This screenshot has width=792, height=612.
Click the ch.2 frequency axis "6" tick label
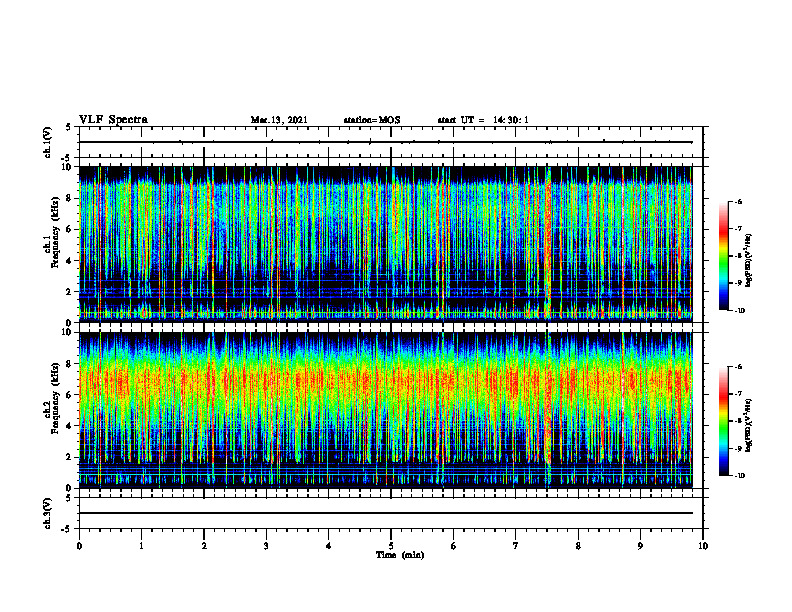pos(70,395)
